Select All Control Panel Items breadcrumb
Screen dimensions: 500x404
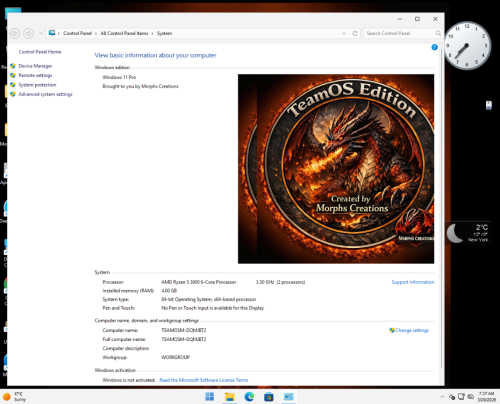point(124,33)
